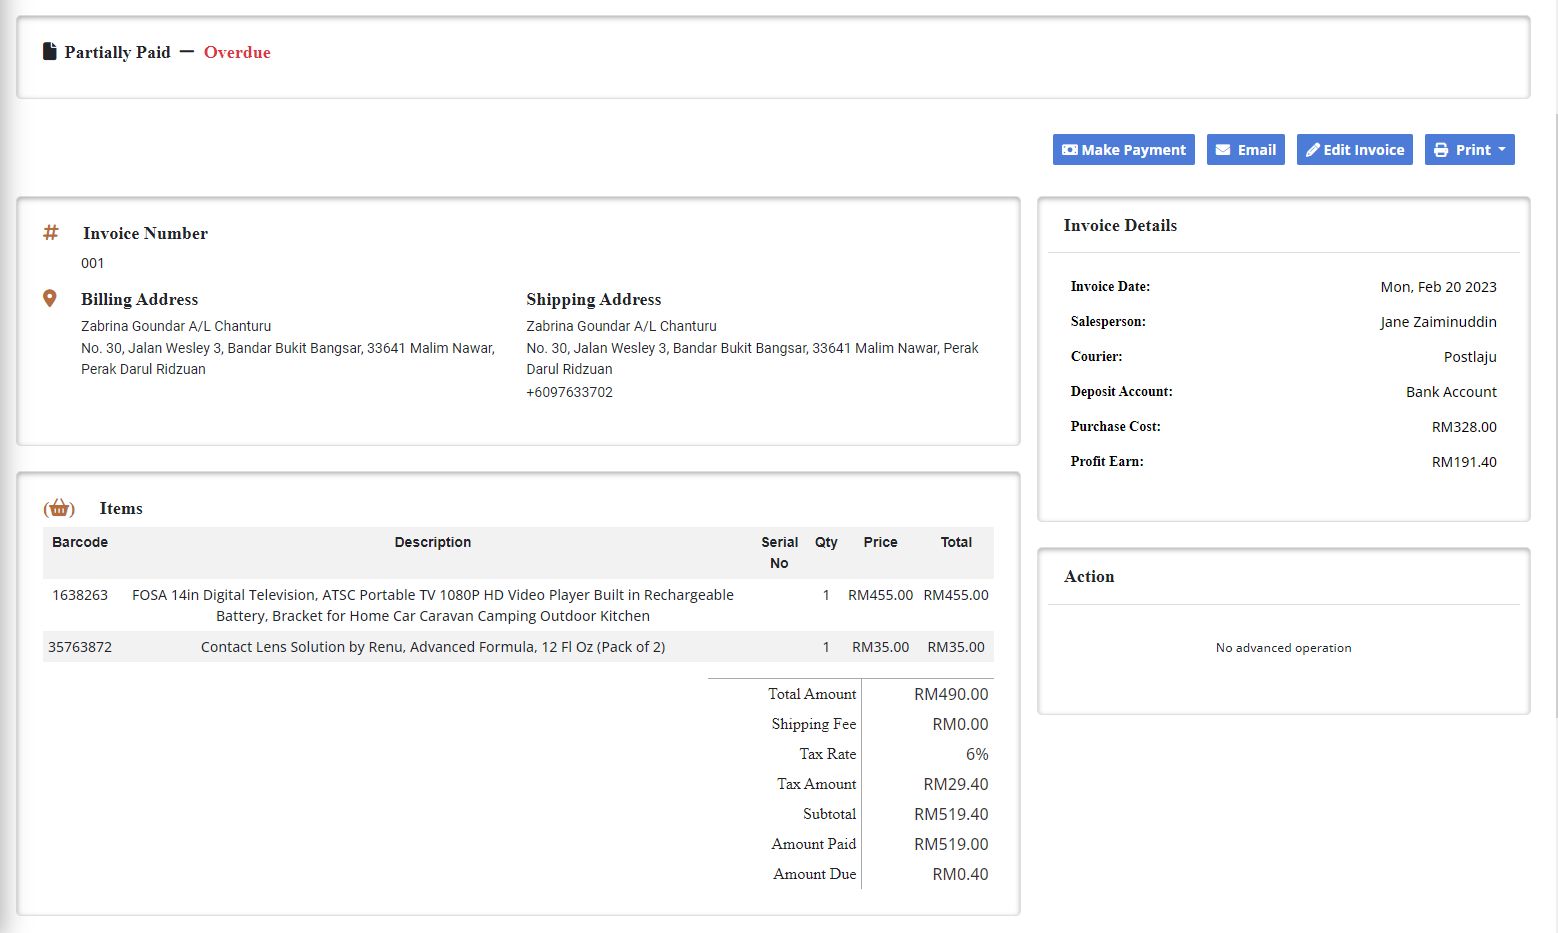Screen dimensions: 1558x933
Task: Click salesperson name Jane Zaiminuddin
Action: click(1438, 322)
